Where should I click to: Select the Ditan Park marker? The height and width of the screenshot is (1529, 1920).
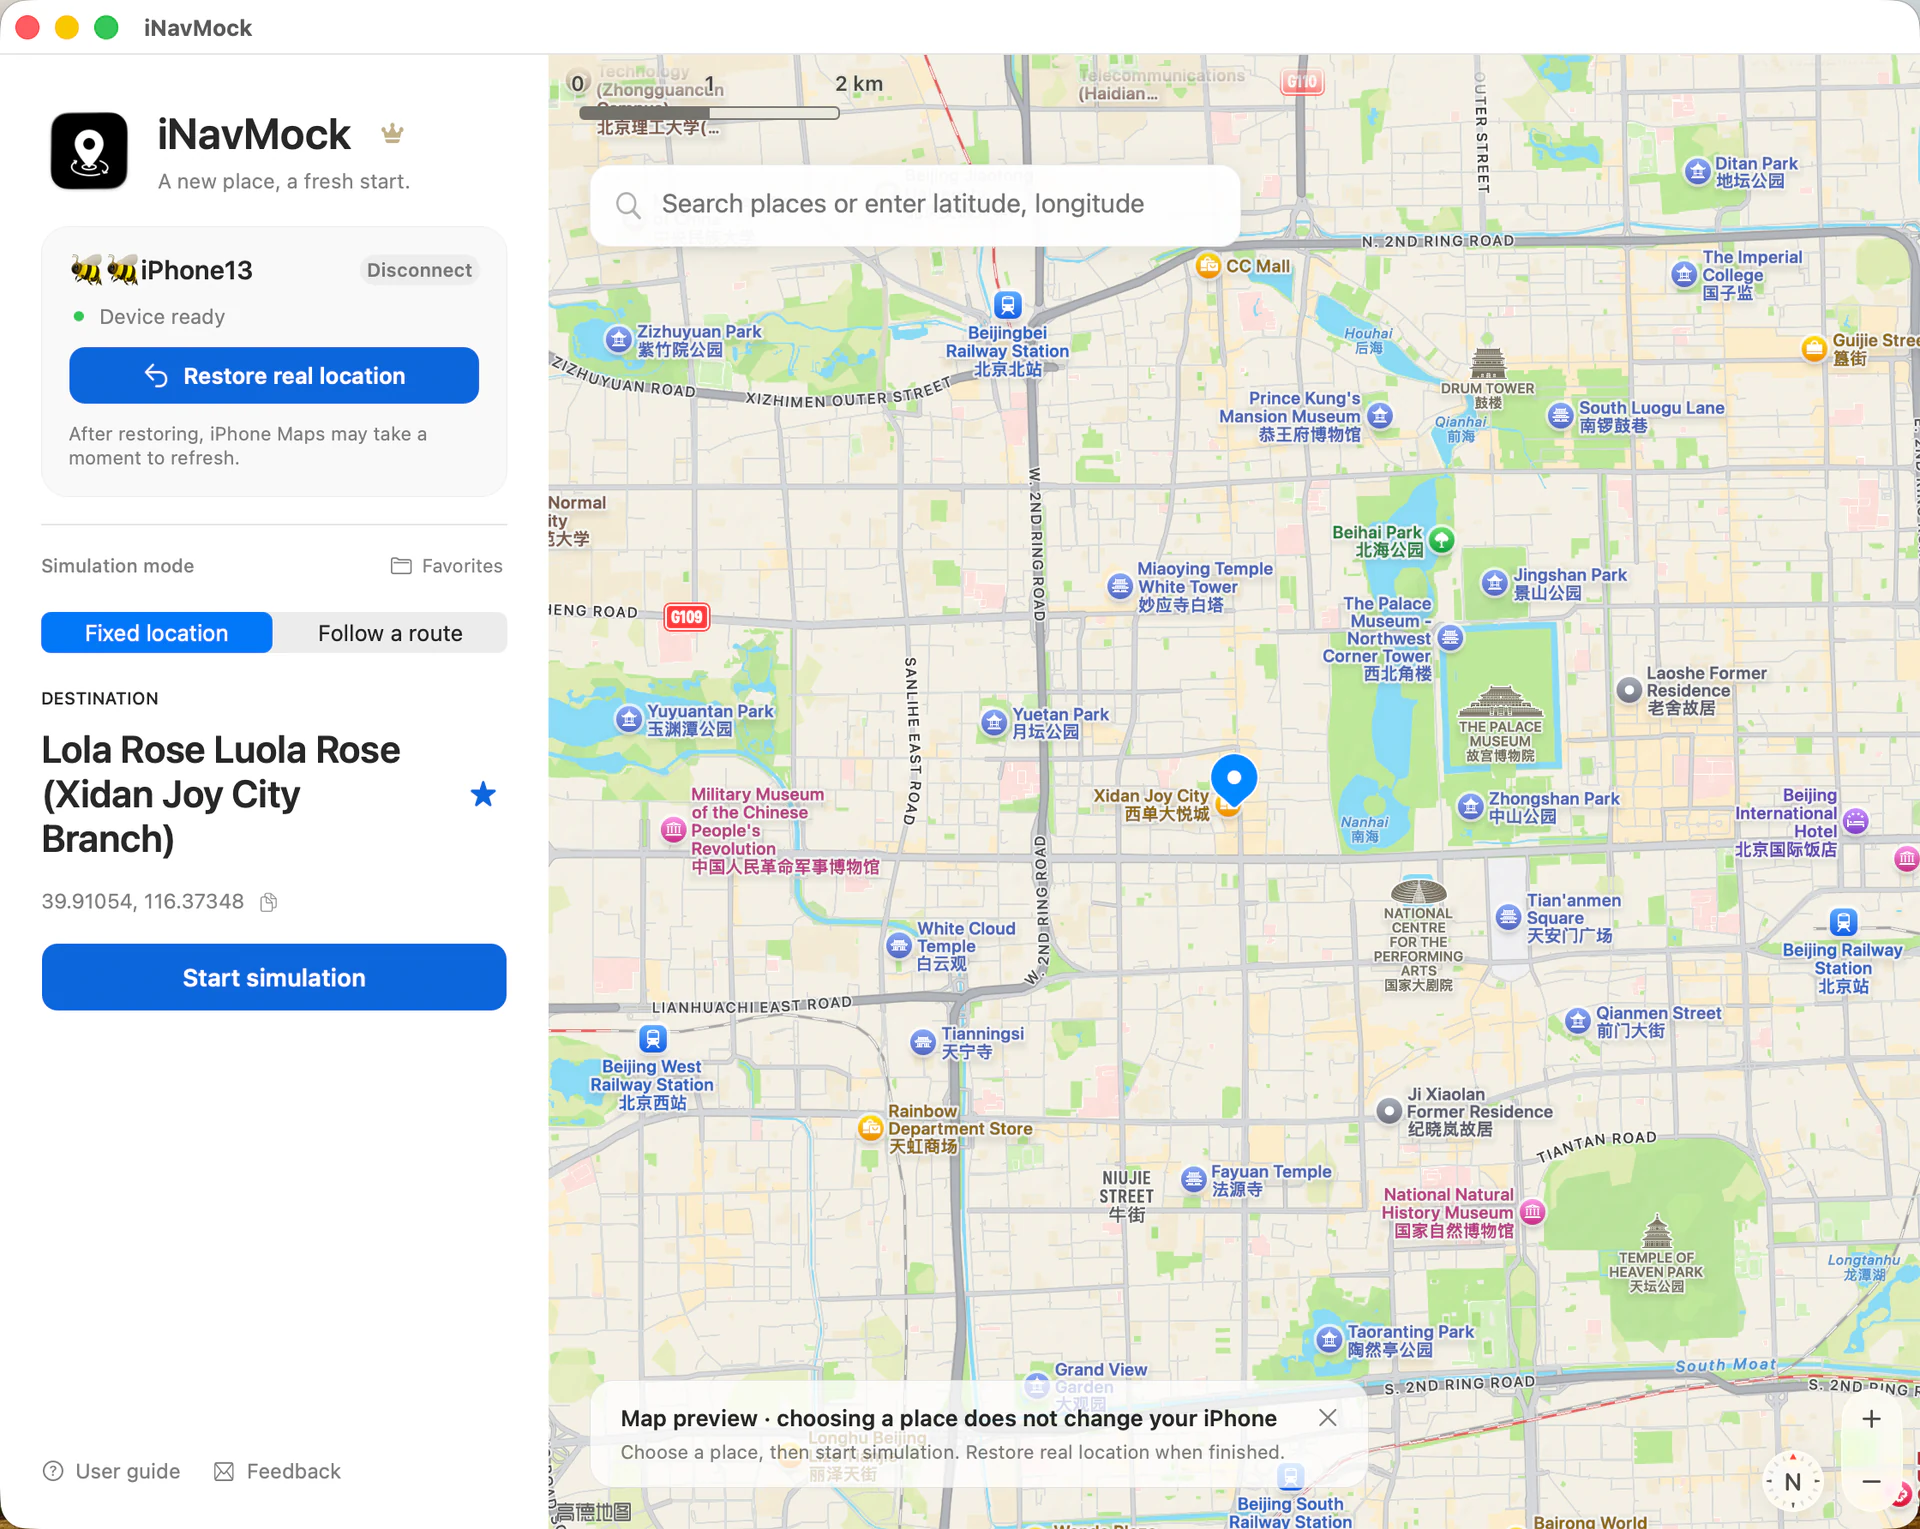1697,171
